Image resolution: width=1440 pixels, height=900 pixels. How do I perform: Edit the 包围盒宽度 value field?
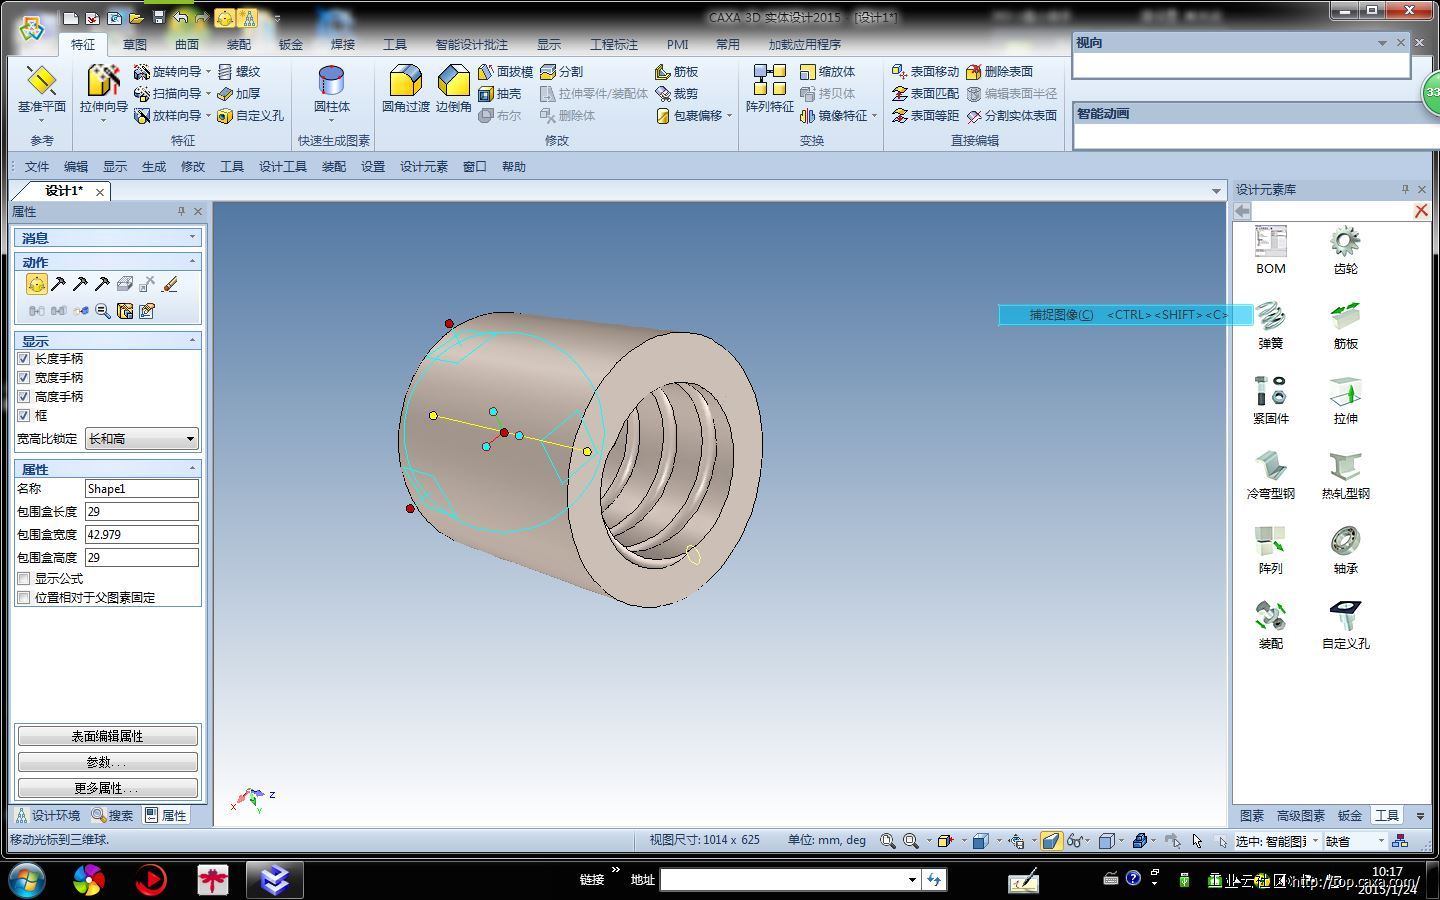[142, 535]
